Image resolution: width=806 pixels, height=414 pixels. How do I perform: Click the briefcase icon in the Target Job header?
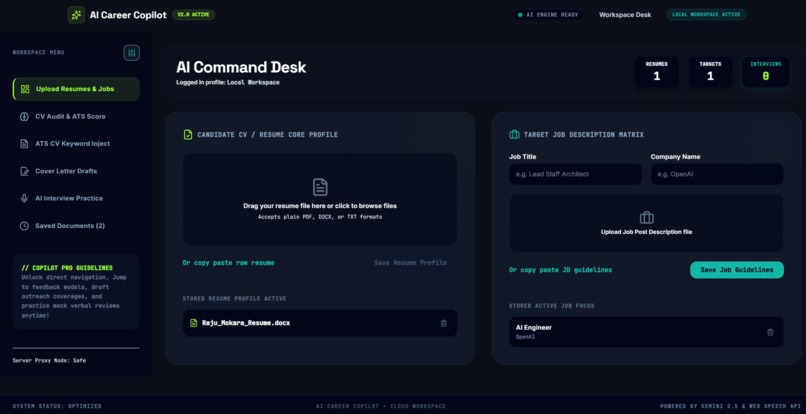click(514, 134)
